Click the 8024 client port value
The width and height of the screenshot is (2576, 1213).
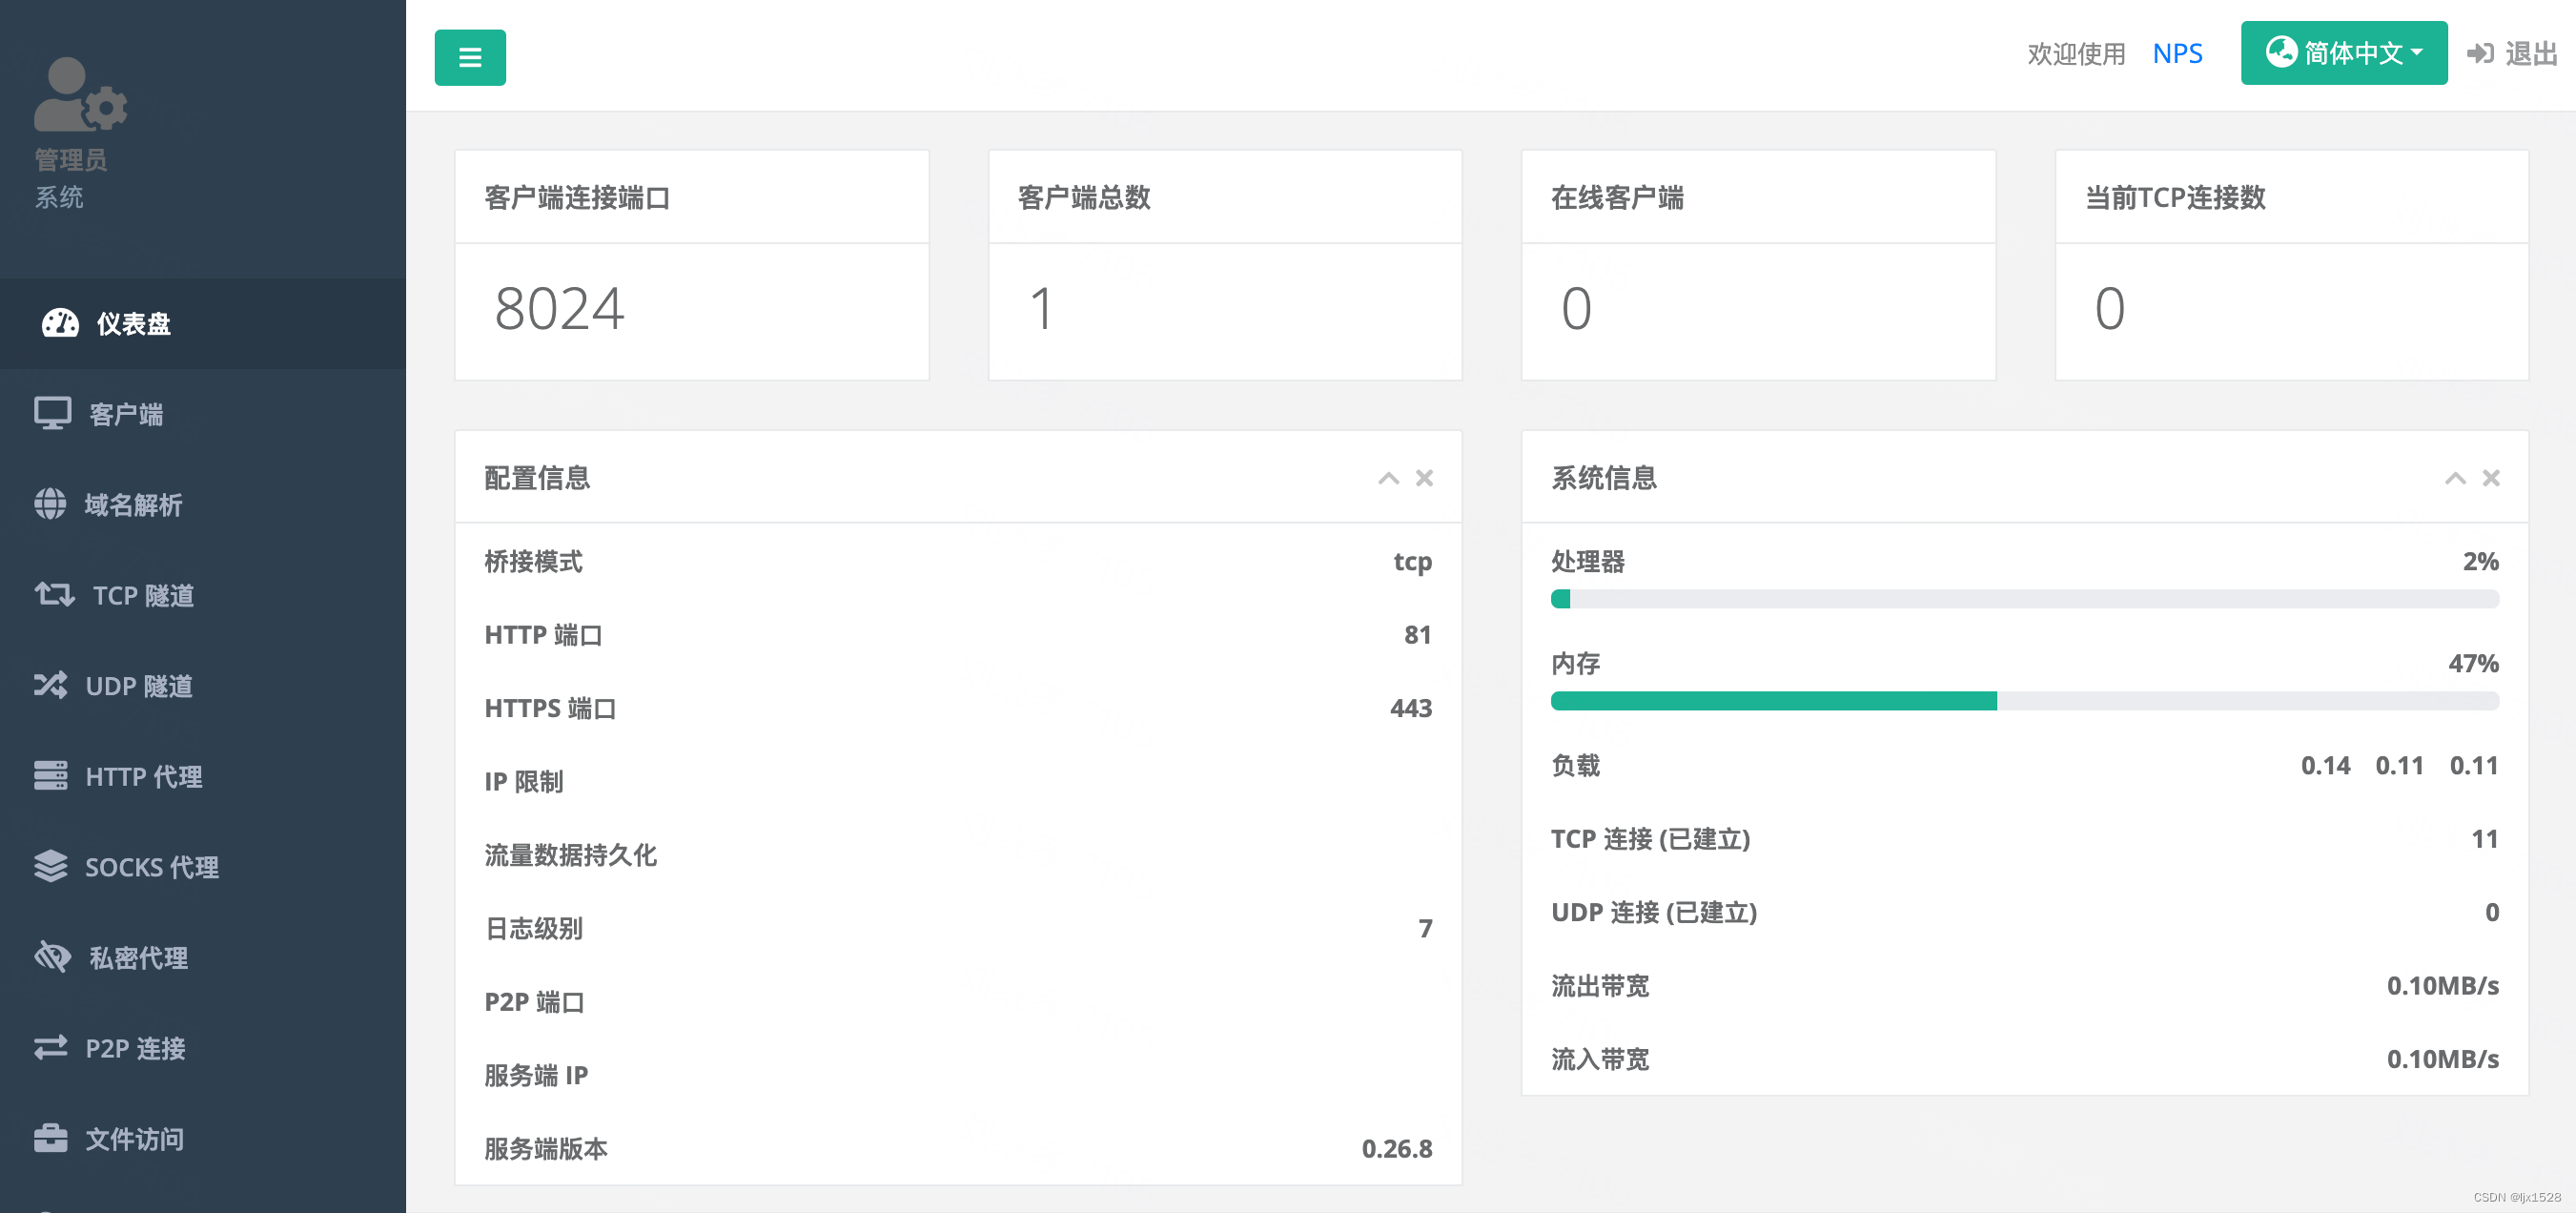coord(559,308)
